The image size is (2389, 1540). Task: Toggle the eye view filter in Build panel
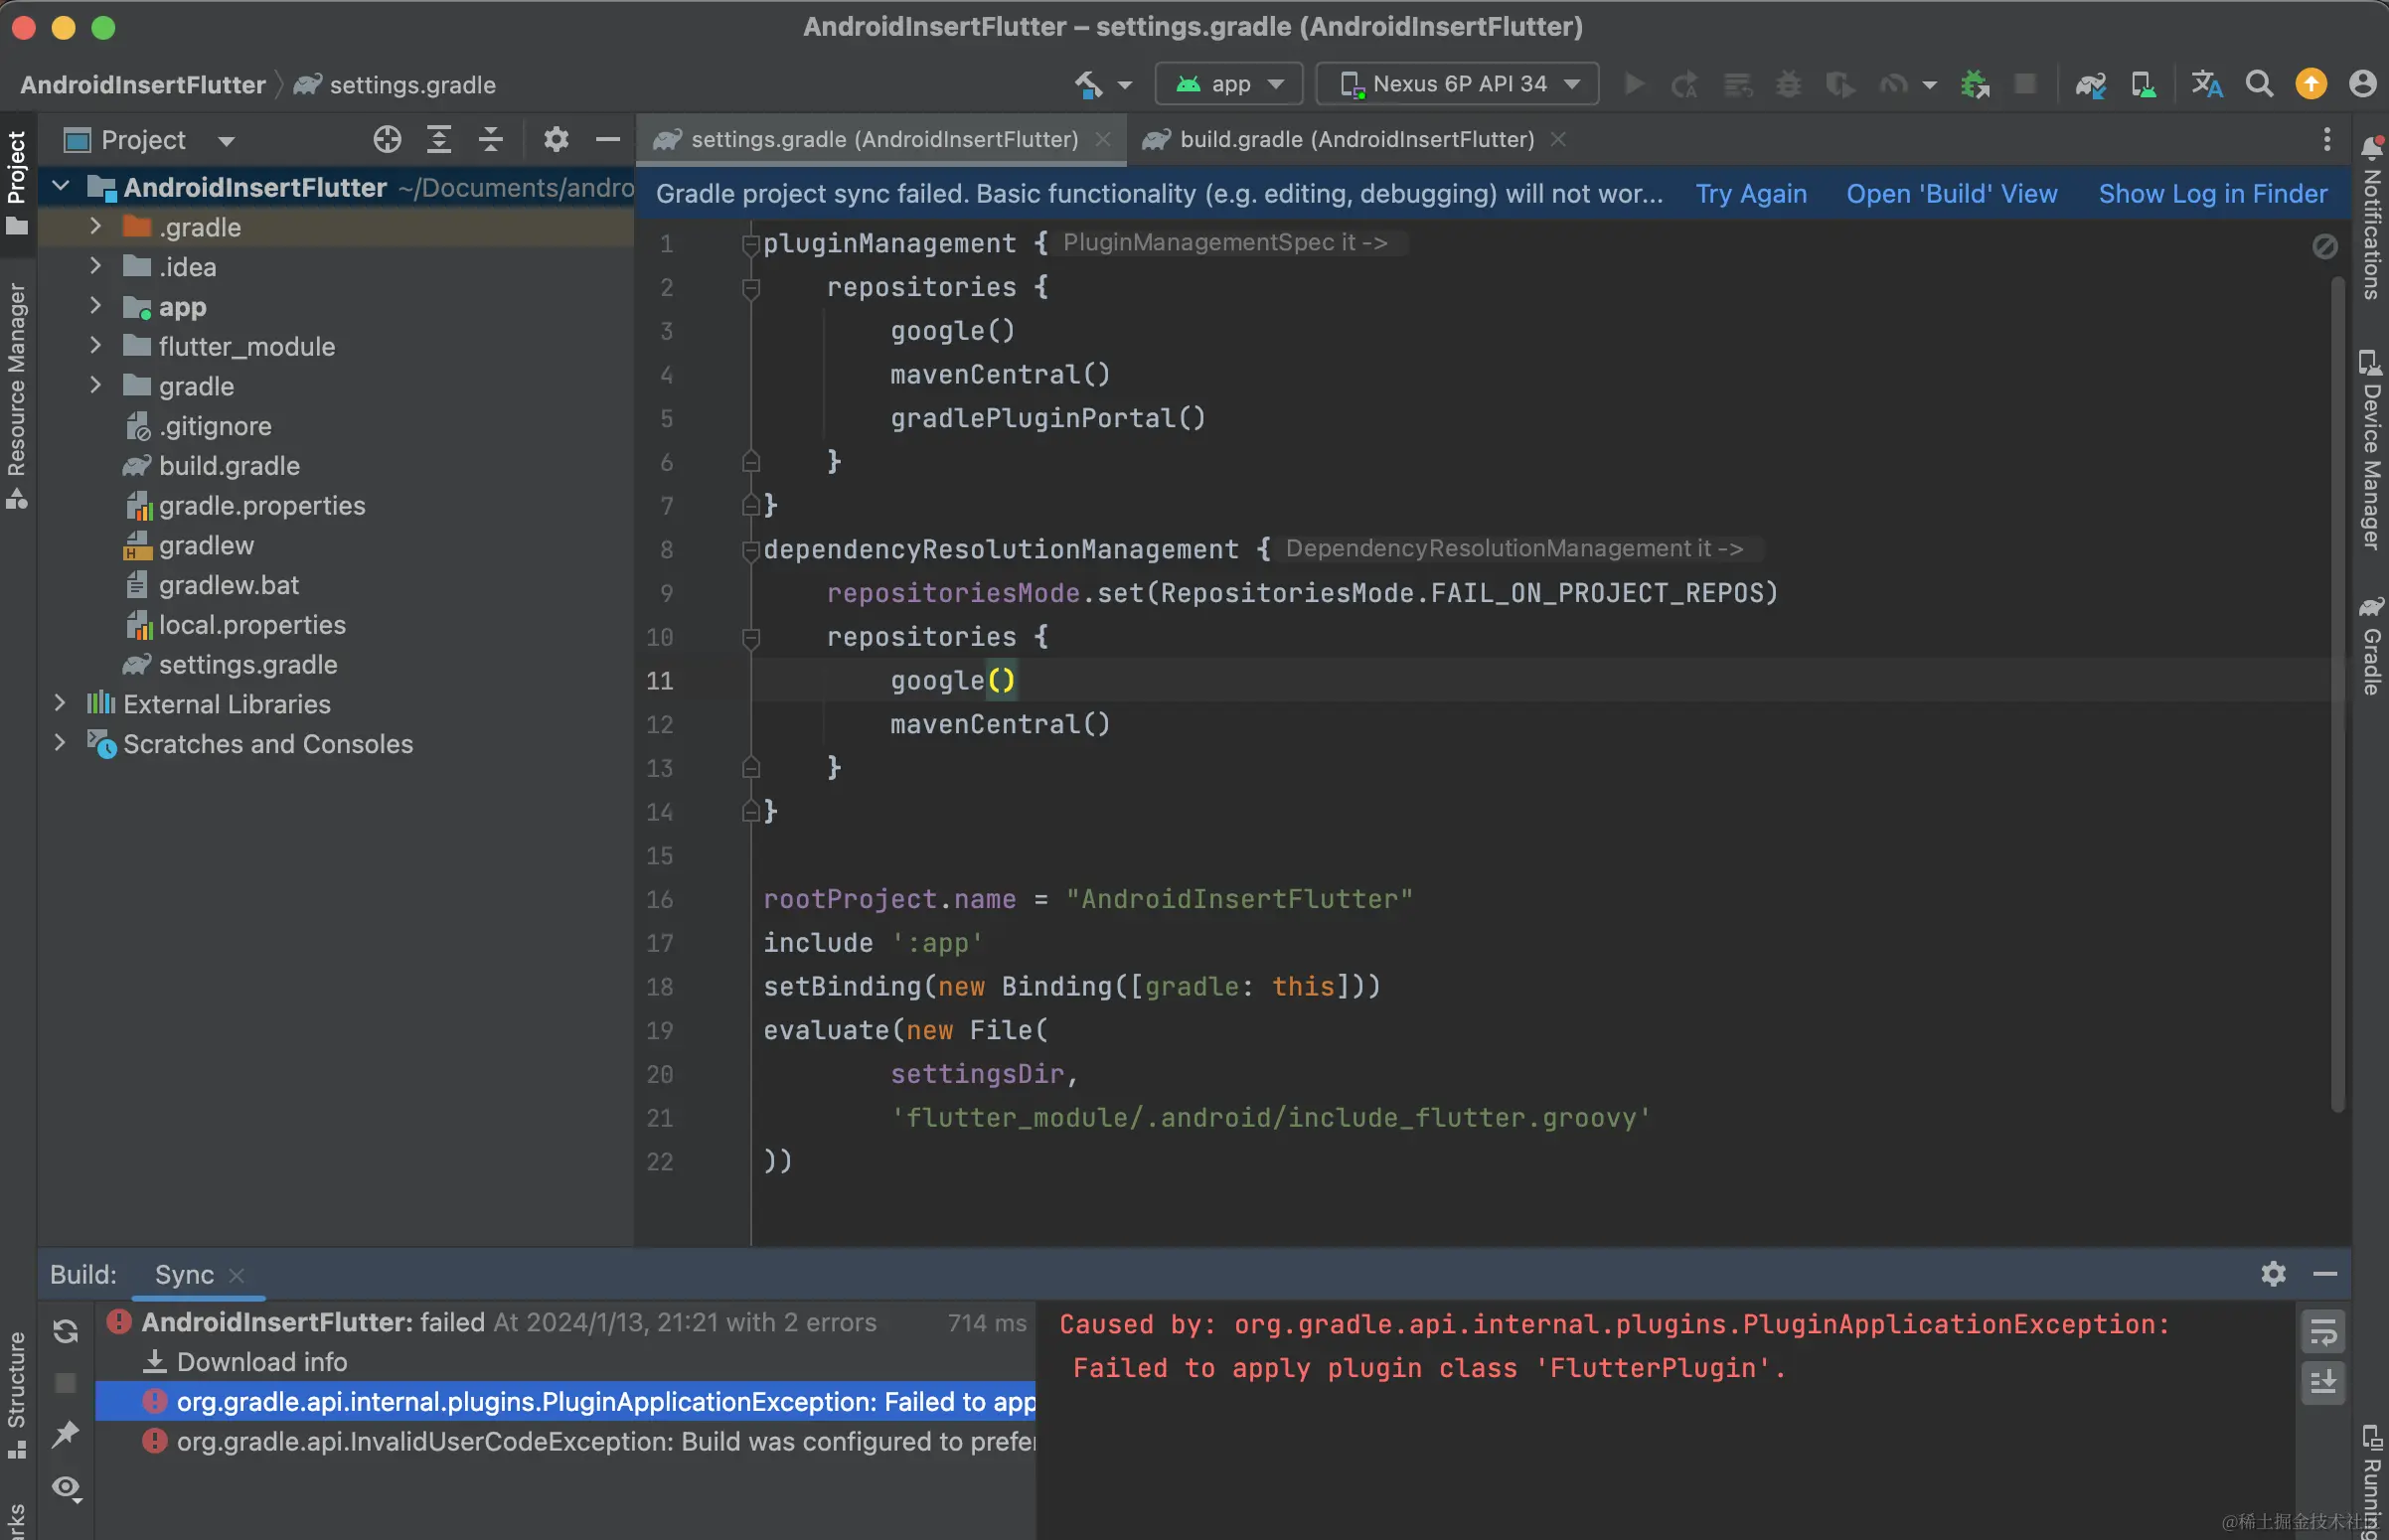(66, 1487)
